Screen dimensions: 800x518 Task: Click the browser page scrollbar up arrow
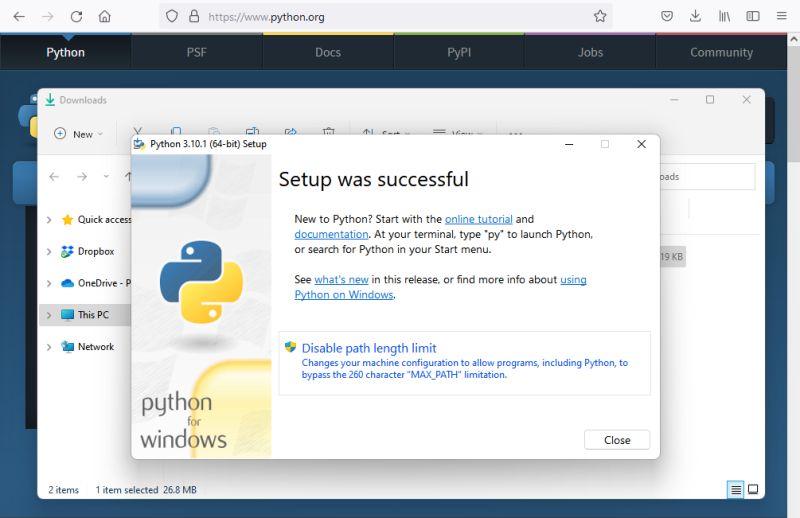coord(794,39)
